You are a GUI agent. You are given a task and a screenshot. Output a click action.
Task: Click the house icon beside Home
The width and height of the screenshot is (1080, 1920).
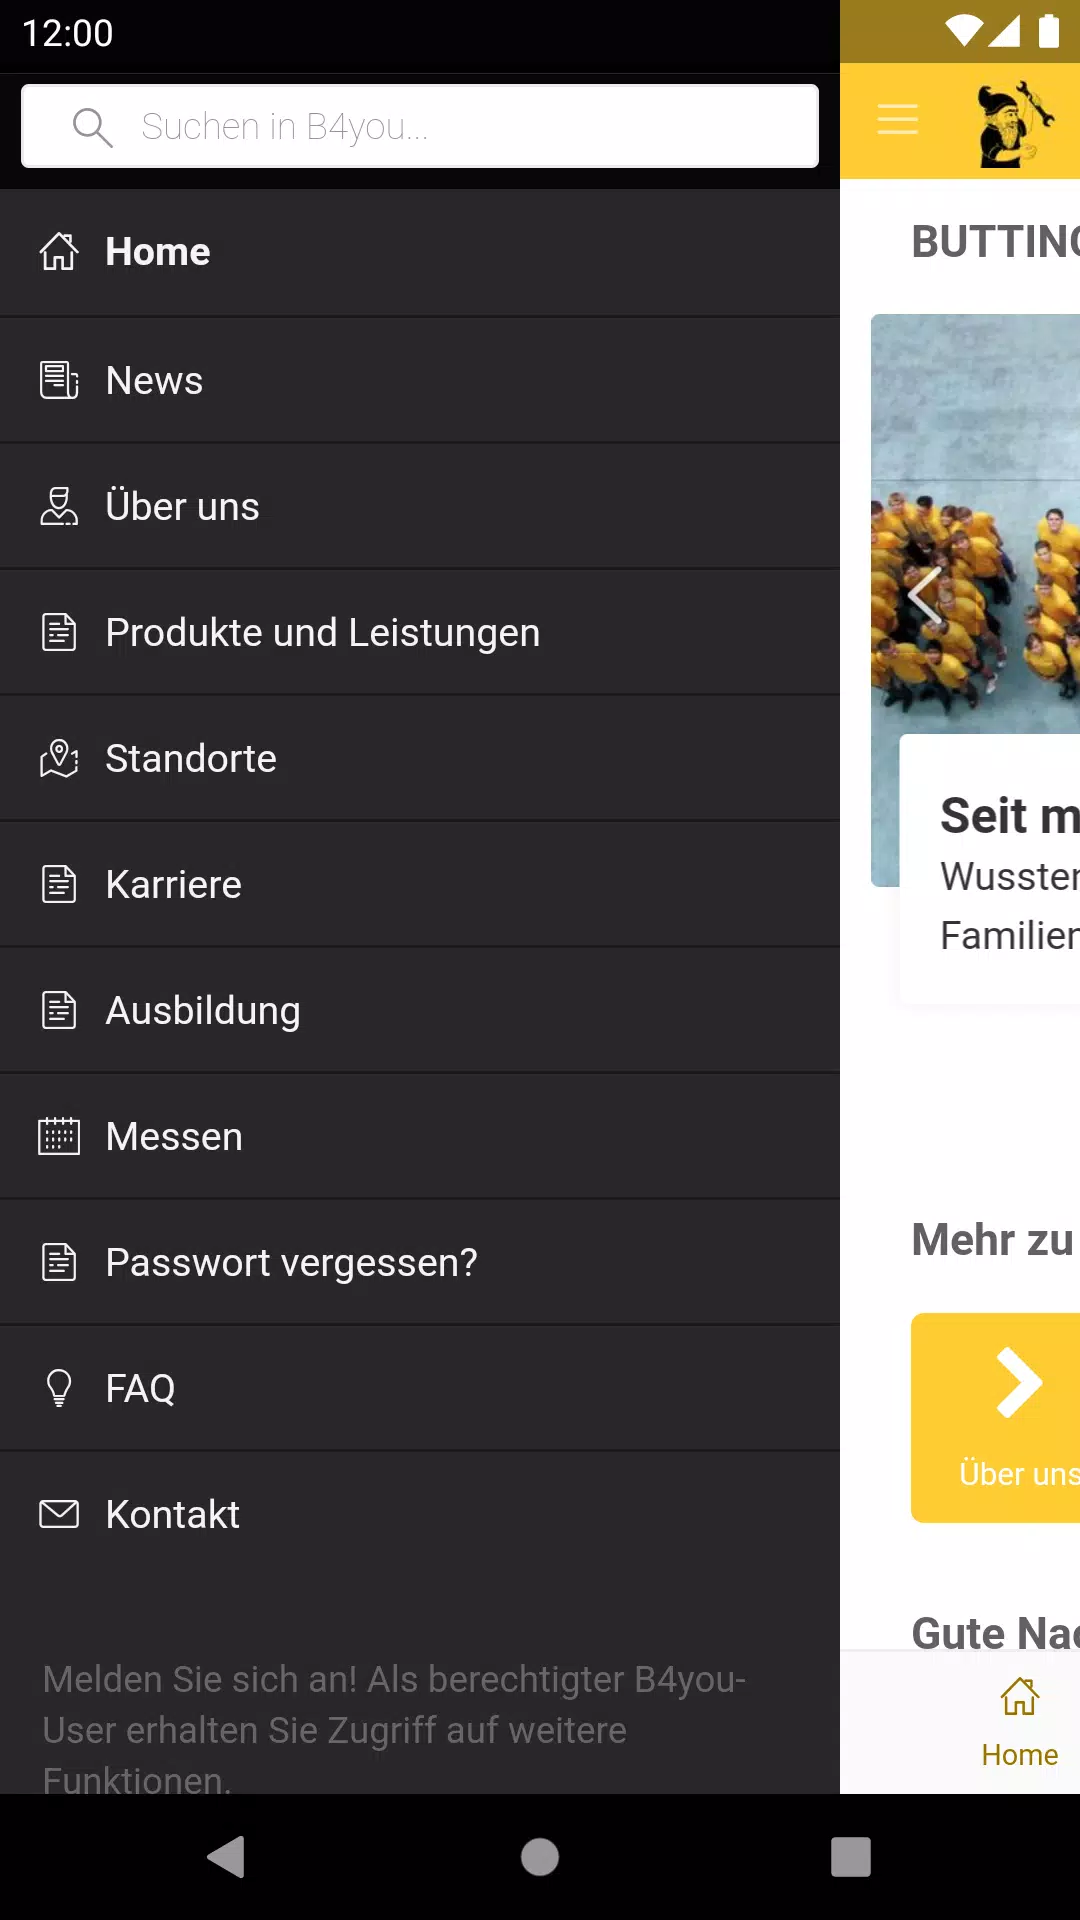pos(59,252)
